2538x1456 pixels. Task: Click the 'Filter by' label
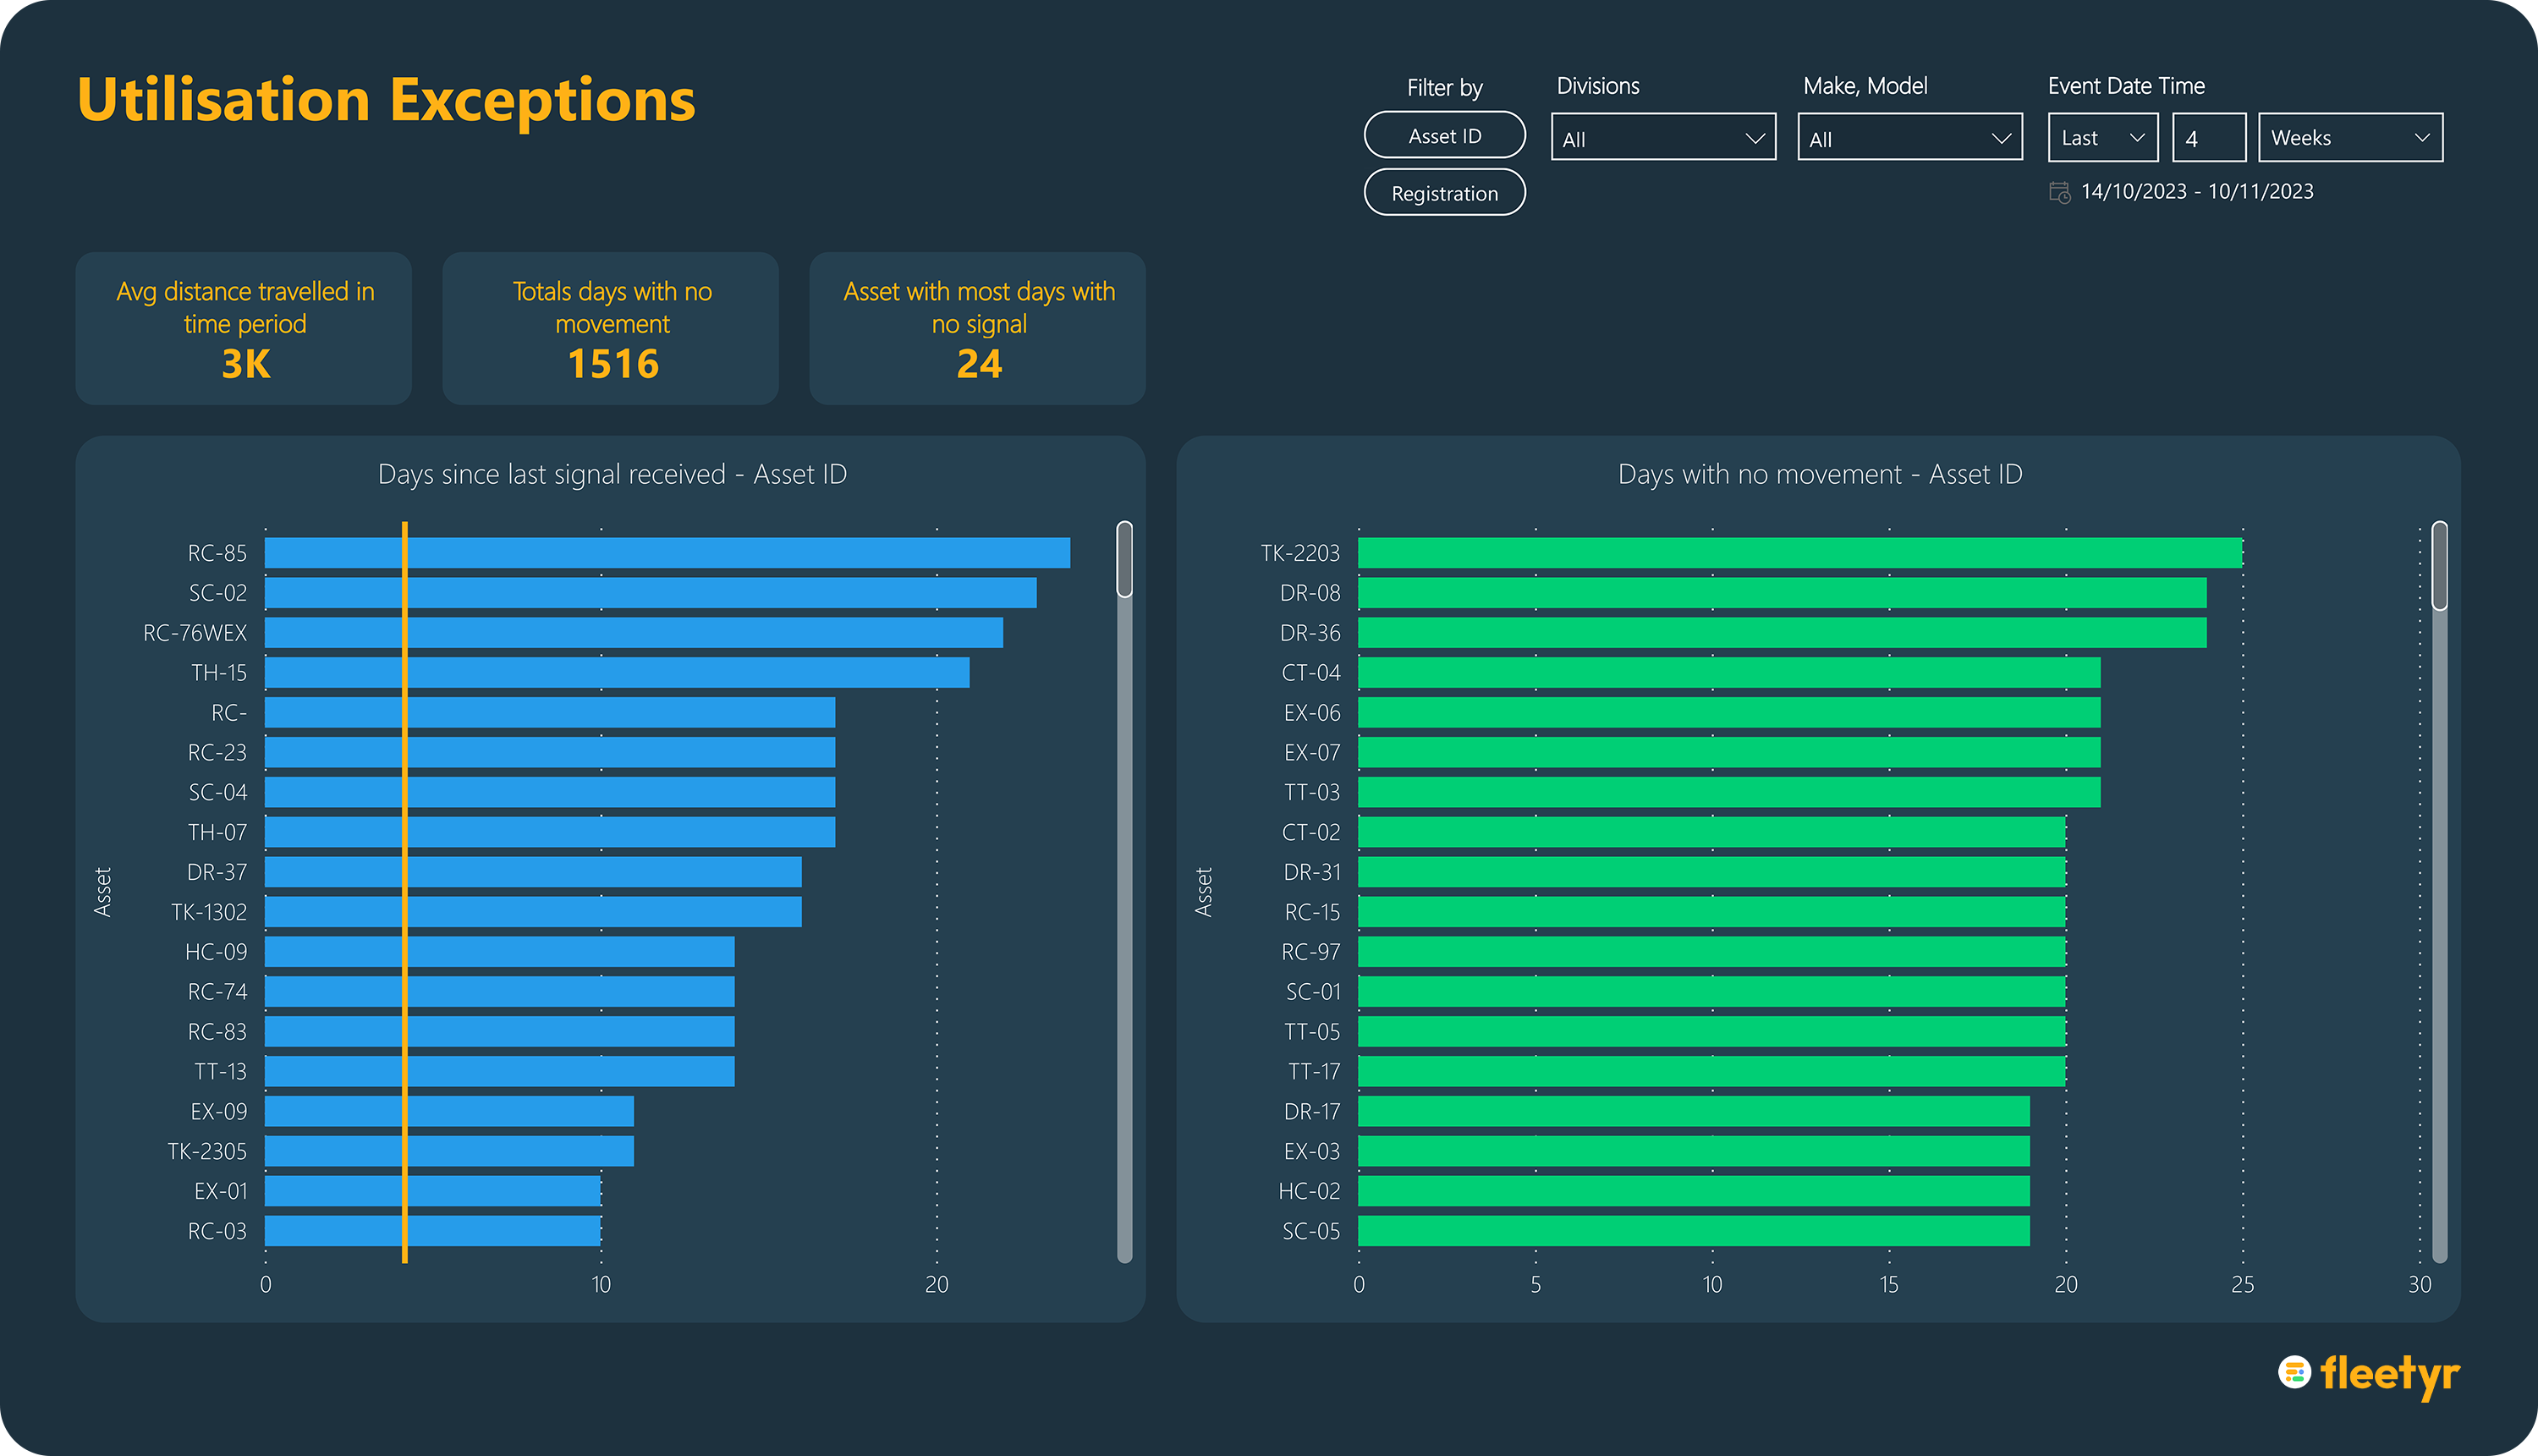pyautogui.click(x=1444, y=88)
